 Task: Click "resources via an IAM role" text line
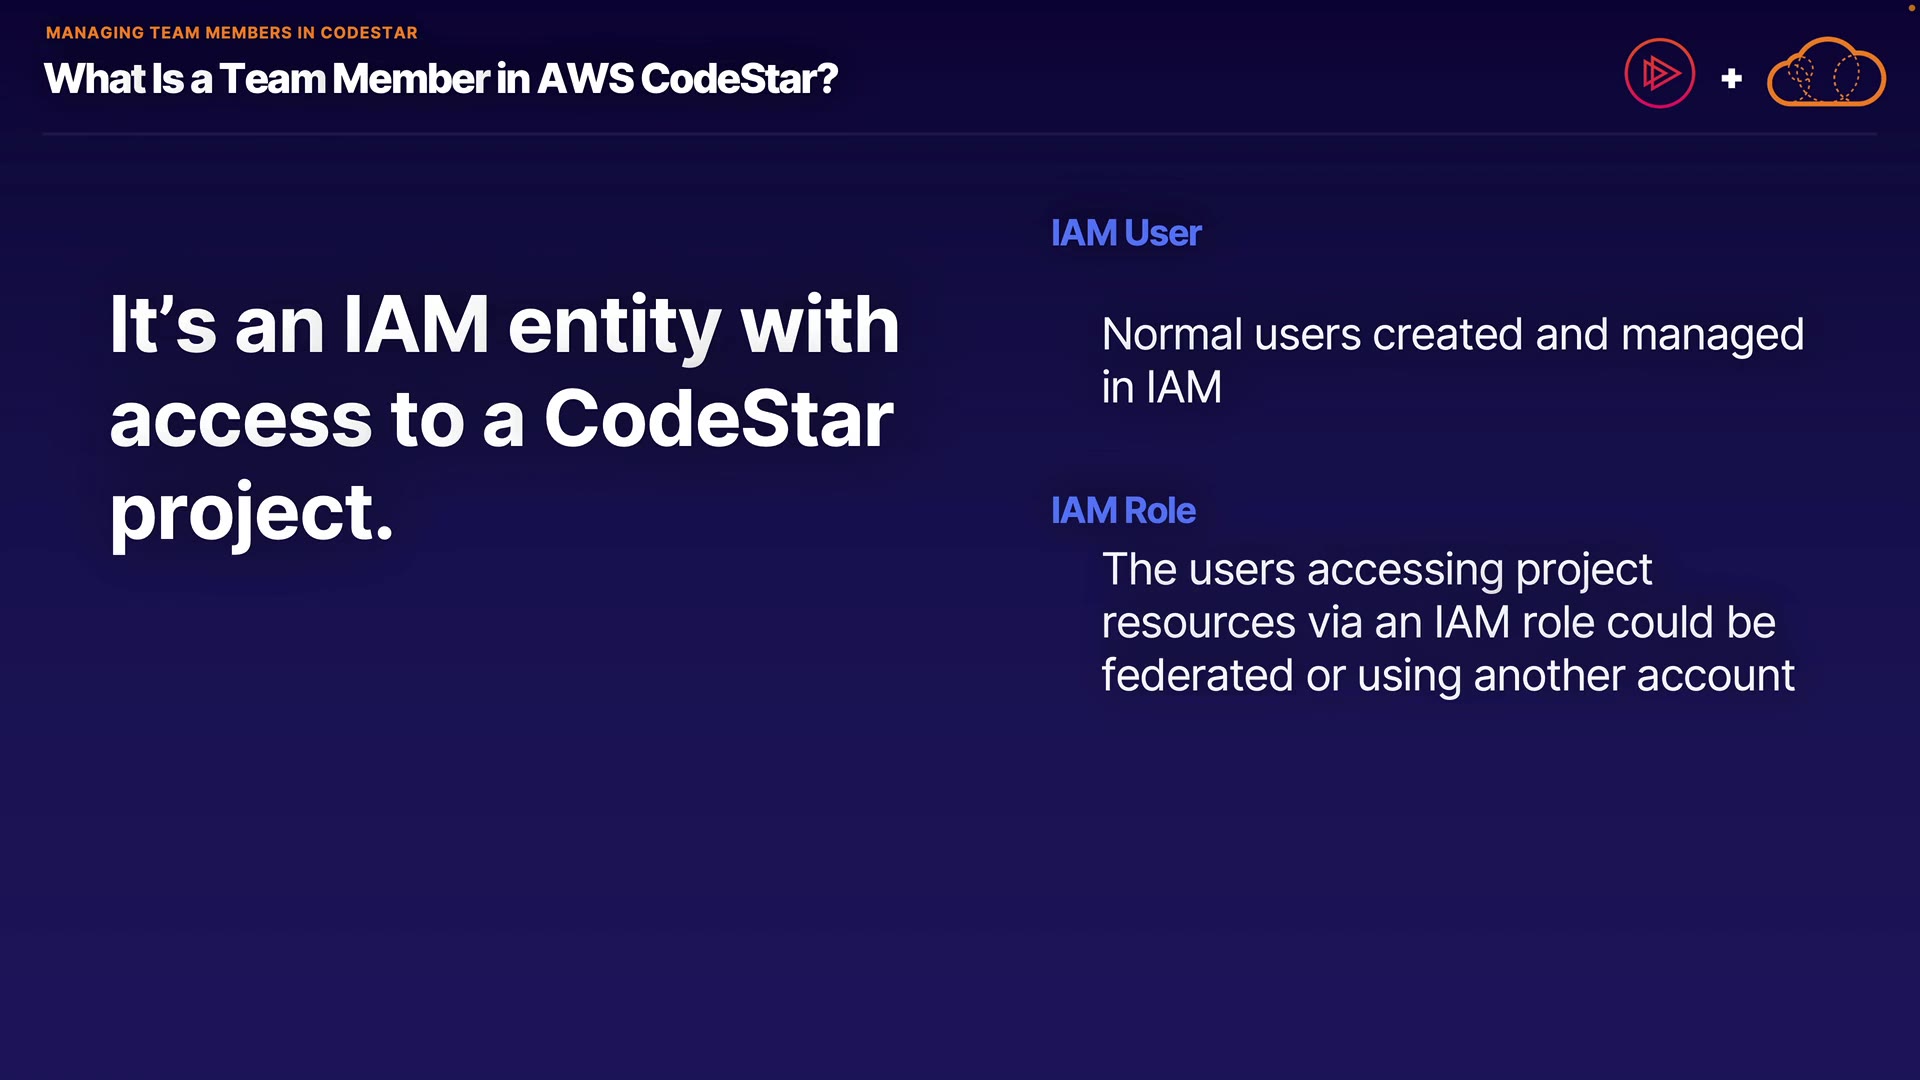tap(1437, 622)
